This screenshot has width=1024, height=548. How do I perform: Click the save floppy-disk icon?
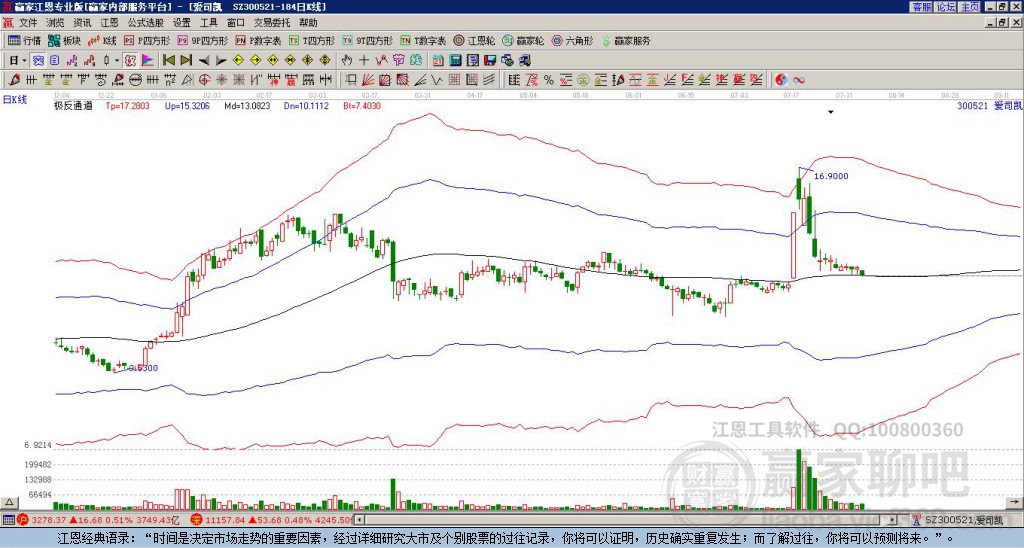(x=490, y=61)
